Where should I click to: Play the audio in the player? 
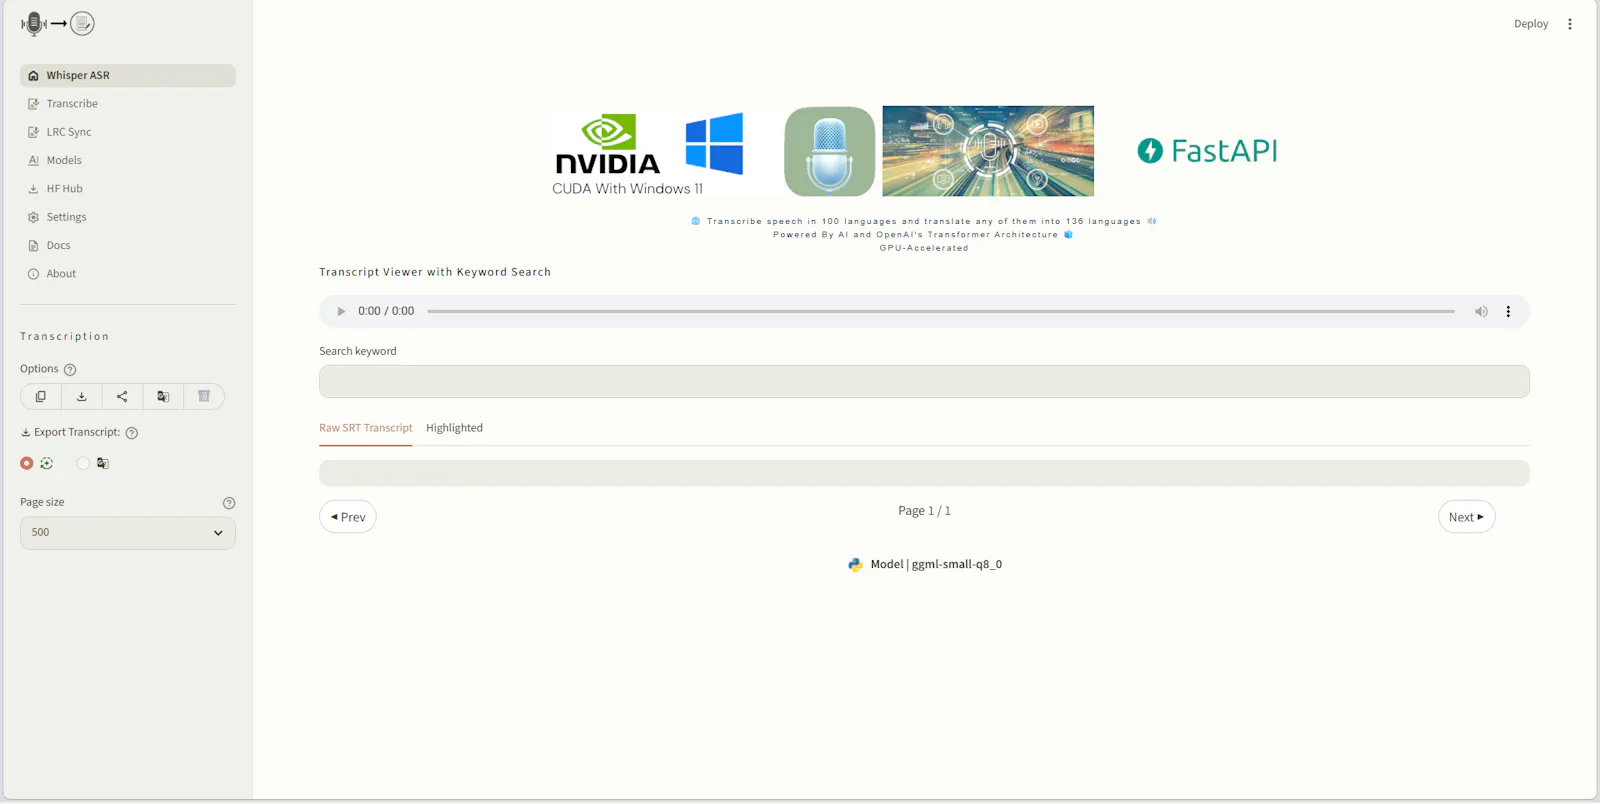click(341, 311)
